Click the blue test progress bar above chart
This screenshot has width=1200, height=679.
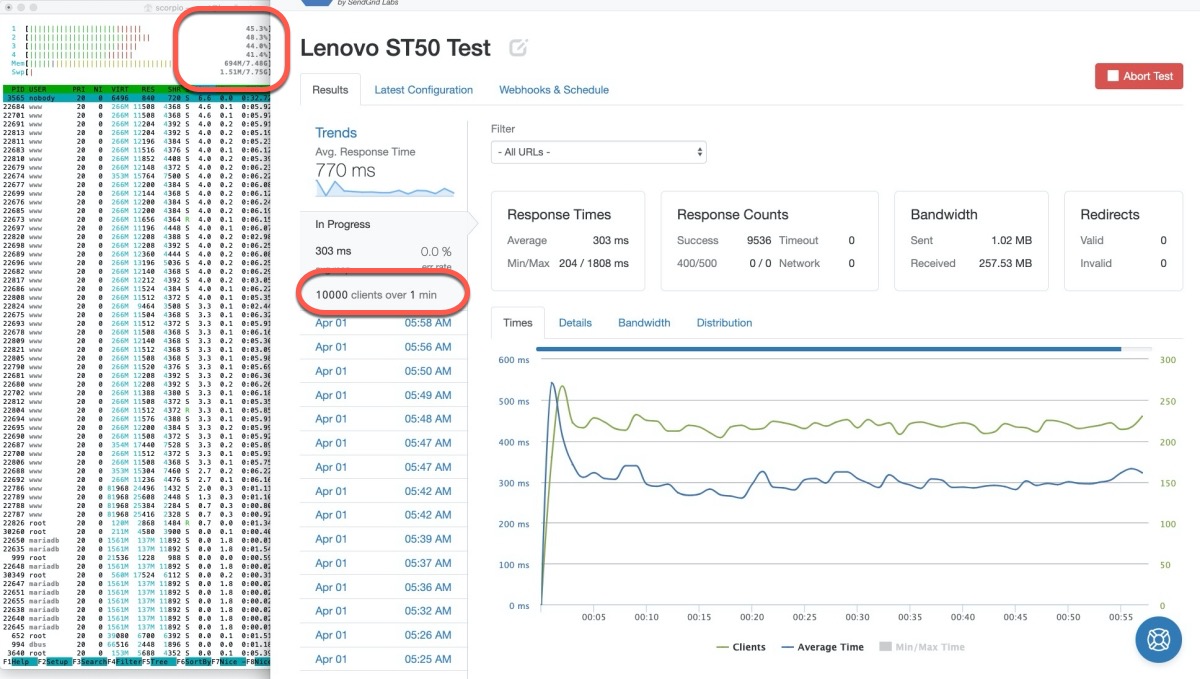pyautogui.click(x=828, y=349)
